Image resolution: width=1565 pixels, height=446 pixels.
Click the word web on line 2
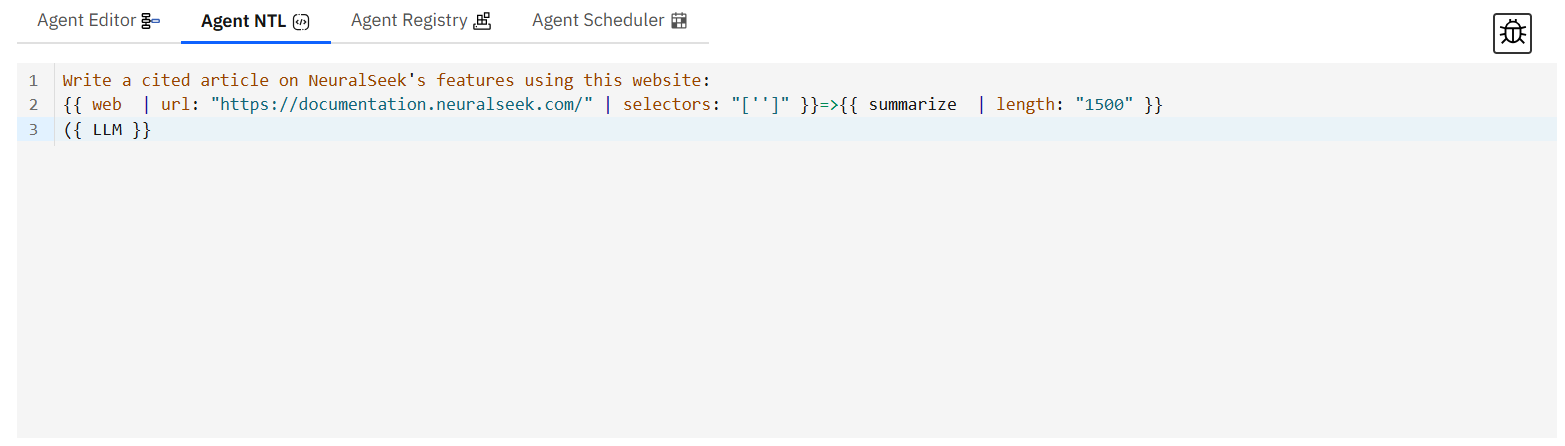pyautogui.click(x=107, y=105)
